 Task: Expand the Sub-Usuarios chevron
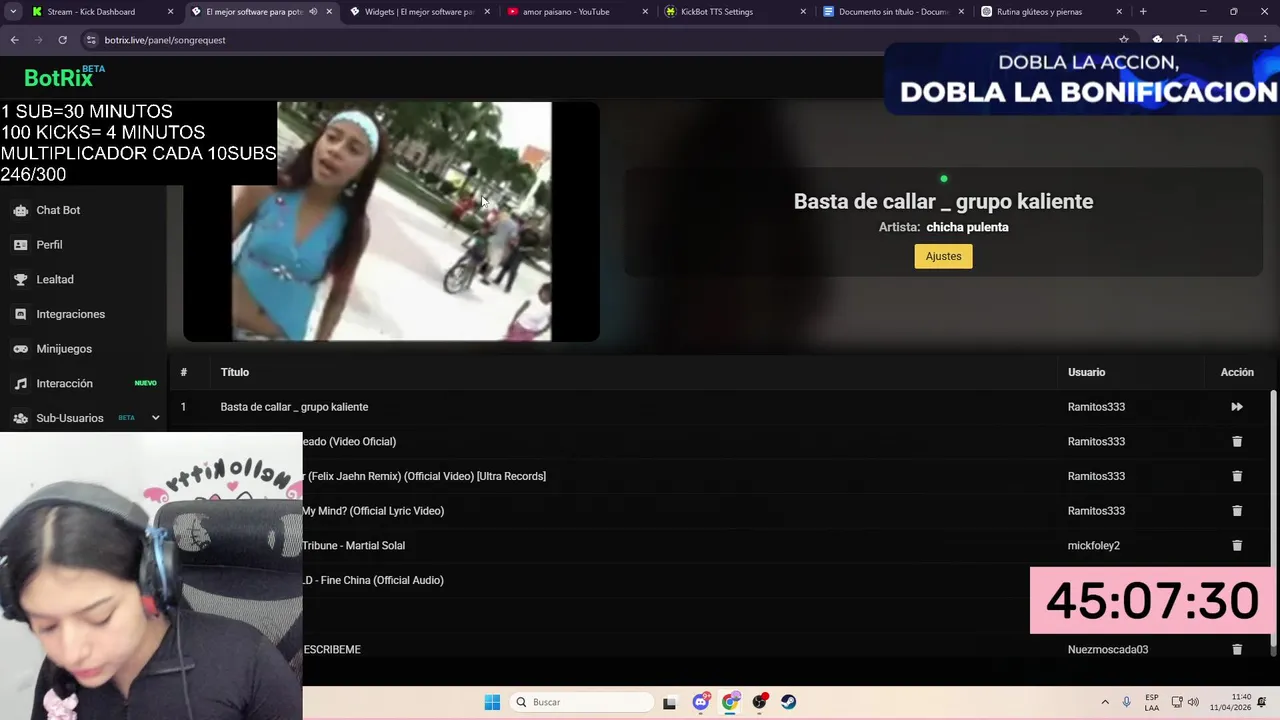[x=155, y=418]
